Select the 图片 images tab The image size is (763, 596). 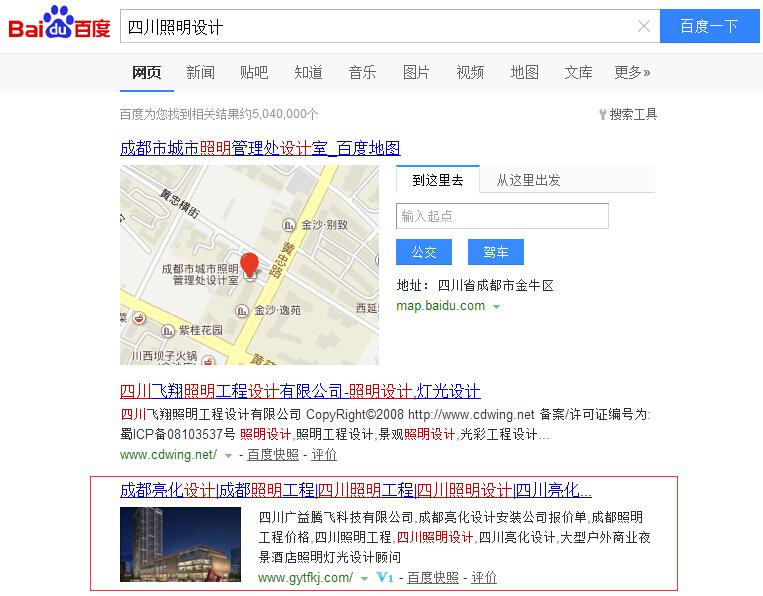pyautogui.click(x=416, y=72)
